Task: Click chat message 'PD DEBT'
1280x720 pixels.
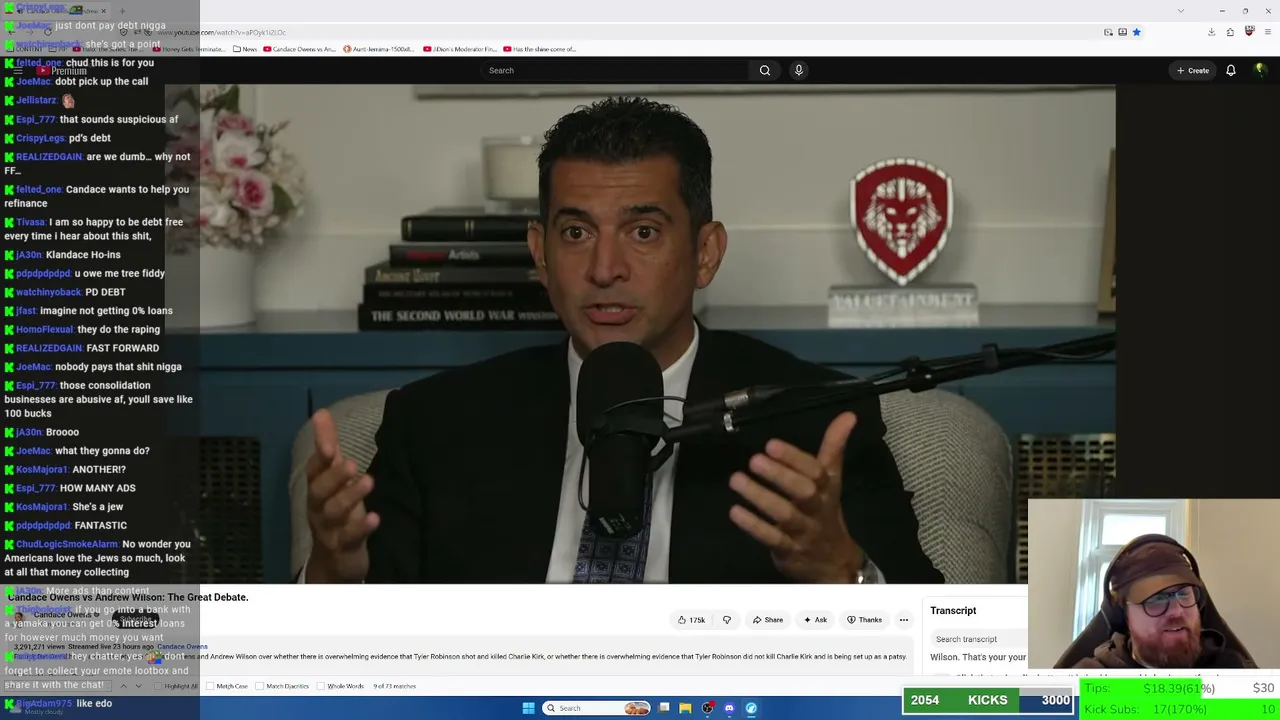Action: point(105,292)
